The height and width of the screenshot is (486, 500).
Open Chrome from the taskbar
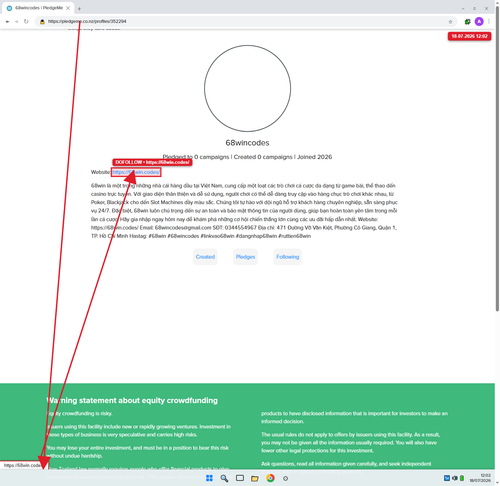click(270, 478)
